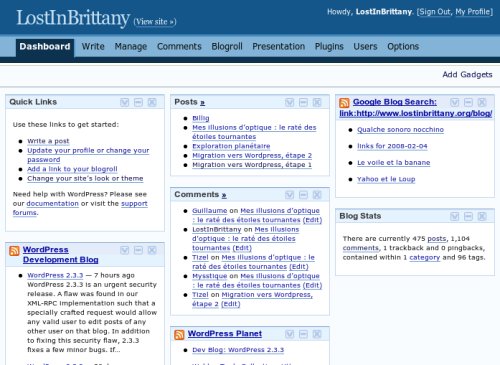The height and width of the screenshot is (365, 500).
Task: Click the 'category' link in Blog Stats
Action: [425, 258]
